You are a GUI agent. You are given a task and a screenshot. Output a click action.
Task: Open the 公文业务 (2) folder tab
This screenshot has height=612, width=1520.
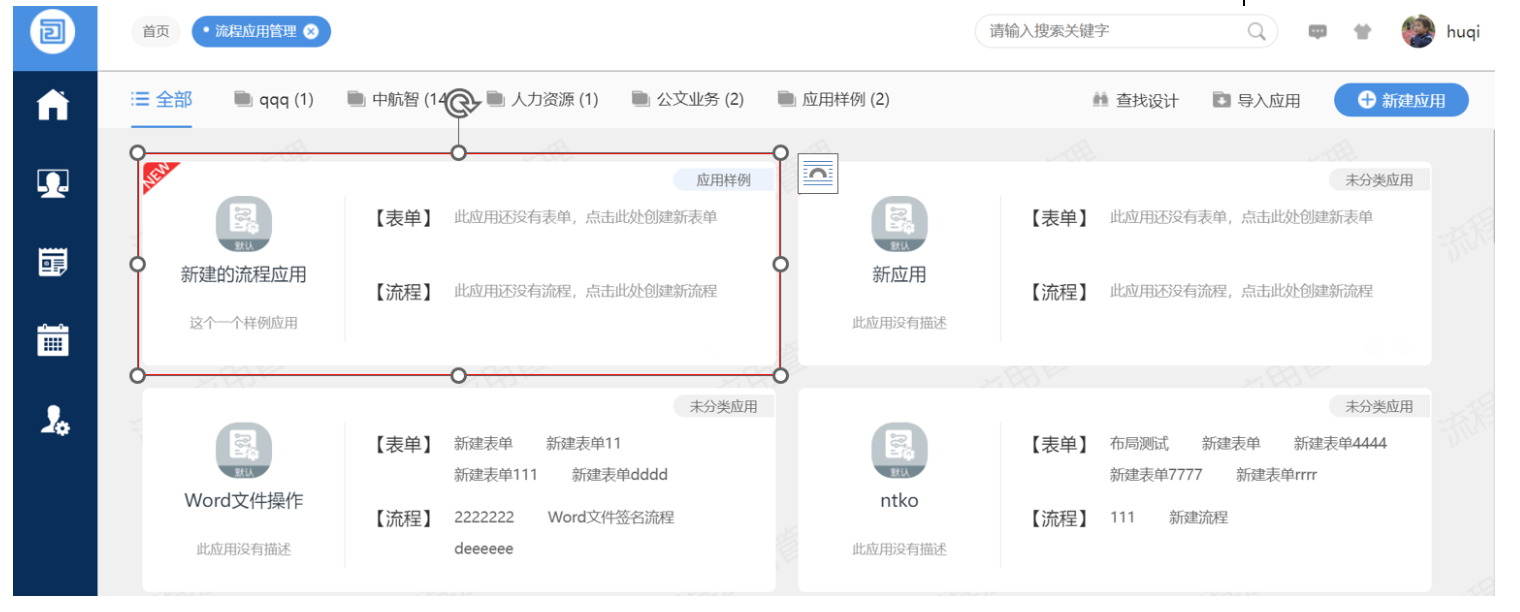click(x=688, y=99)
